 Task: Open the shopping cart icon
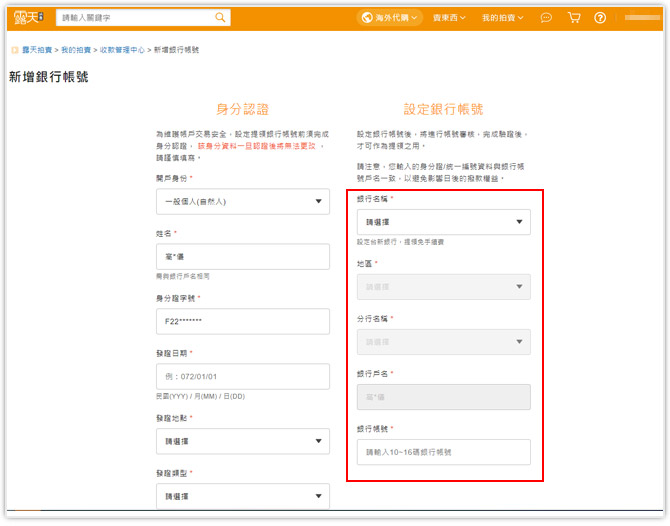pyautogui.click(x=574, y=17)
